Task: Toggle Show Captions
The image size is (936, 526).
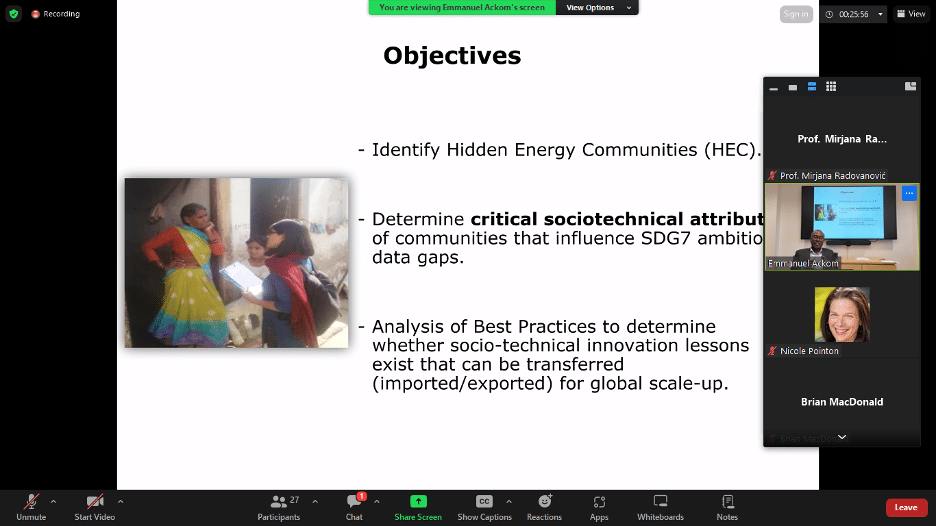Action: coord(484,502)
